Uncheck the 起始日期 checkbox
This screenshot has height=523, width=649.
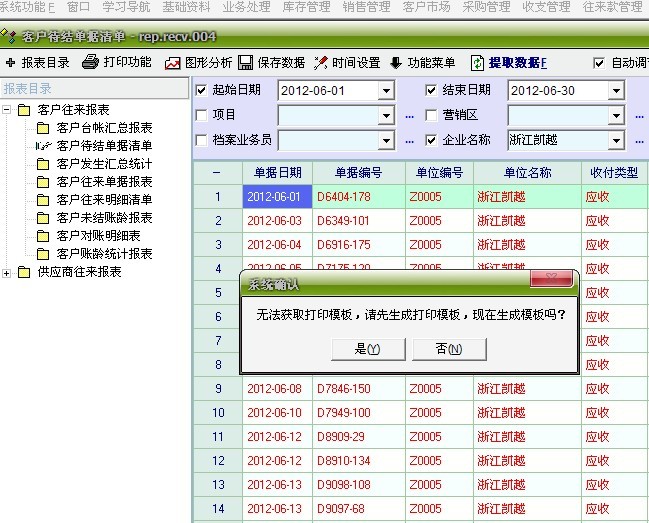pyautogui.click(x=201, y=90)
